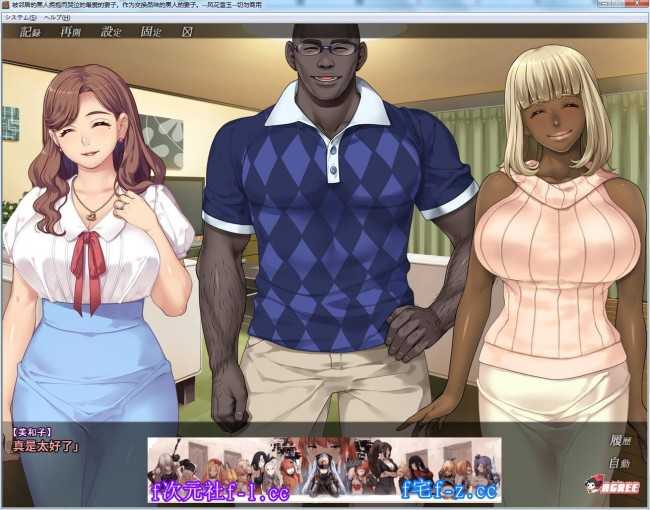This screenshot has height=510, width=650.
Task: Click the f-1.cc banner text
Action: [220, 491]
